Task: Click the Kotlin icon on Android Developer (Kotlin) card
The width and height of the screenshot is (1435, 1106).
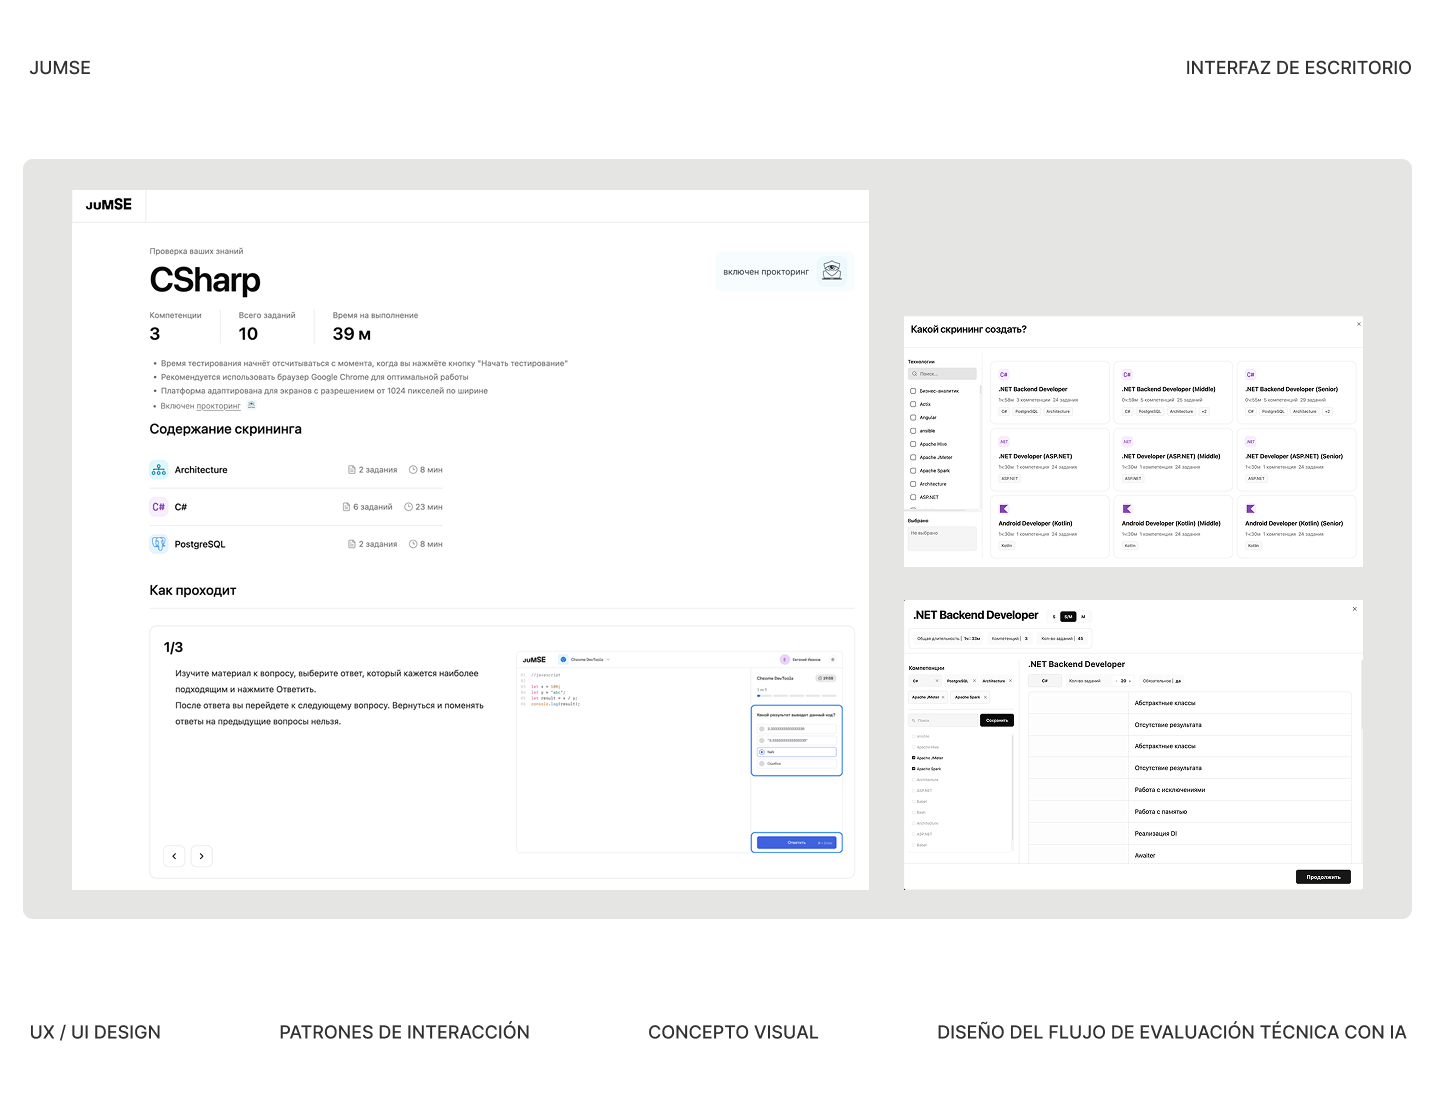Action: pyautogui.click(x=1004, y=509)
